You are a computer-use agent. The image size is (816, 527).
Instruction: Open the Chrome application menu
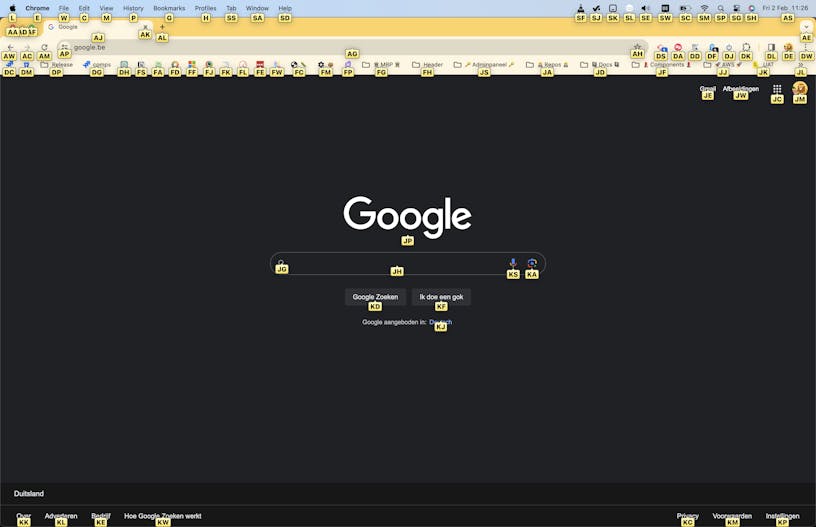coord(37,8)
